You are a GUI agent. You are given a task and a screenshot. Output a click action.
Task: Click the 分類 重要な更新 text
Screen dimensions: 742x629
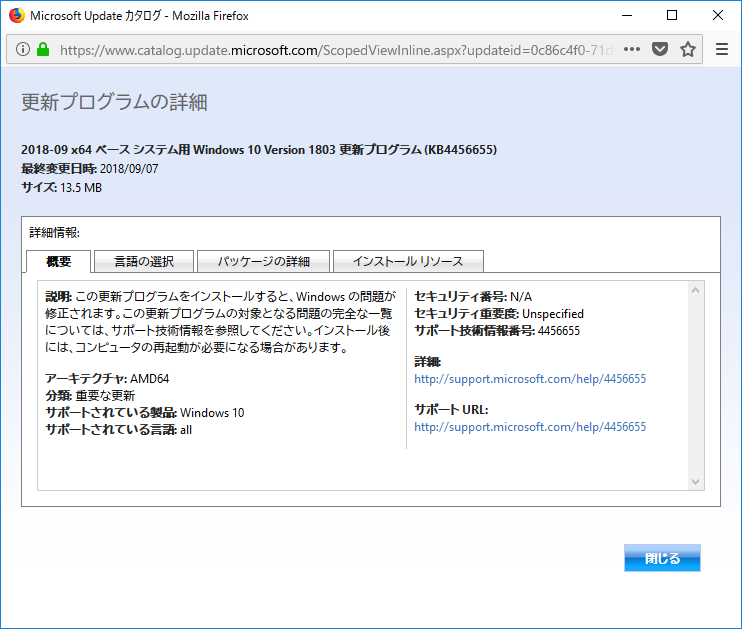tap(90, 396)
